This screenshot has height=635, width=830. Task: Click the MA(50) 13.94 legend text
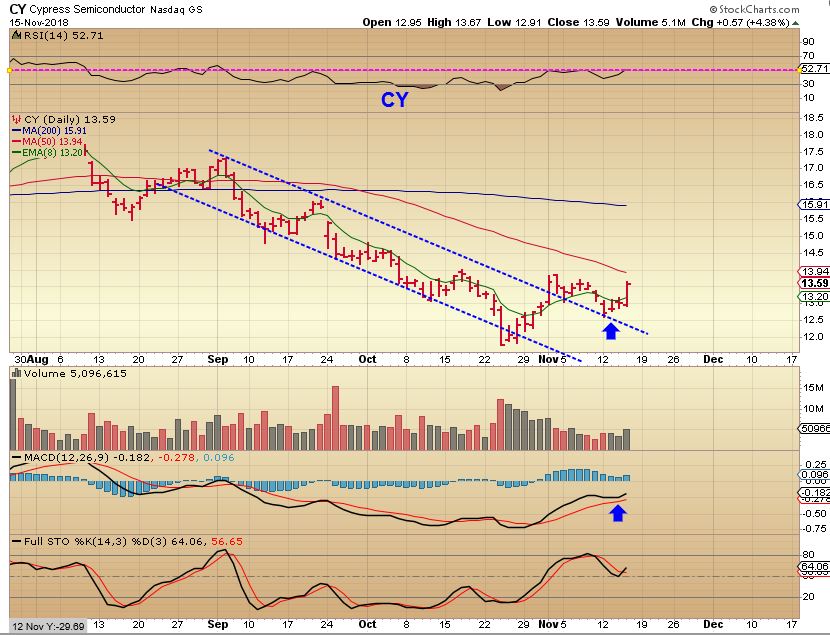(52, 141)
